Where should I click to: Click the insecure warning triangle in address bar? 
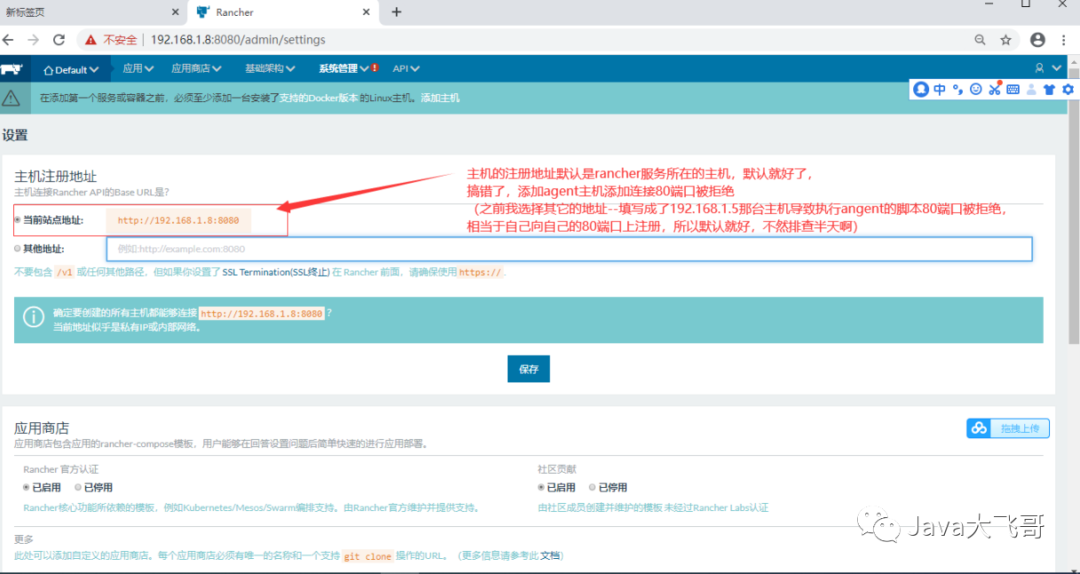pyautogui.click(x=90, y=40)
